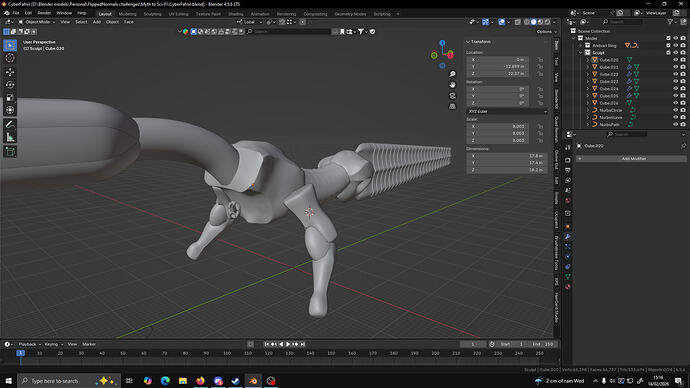
Task: Hide the Sculpt collection in viewport
Action: 675,53
